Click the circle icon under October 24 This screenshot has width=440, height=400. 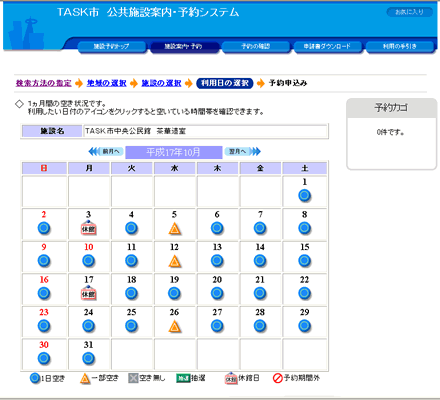(88, 326)
